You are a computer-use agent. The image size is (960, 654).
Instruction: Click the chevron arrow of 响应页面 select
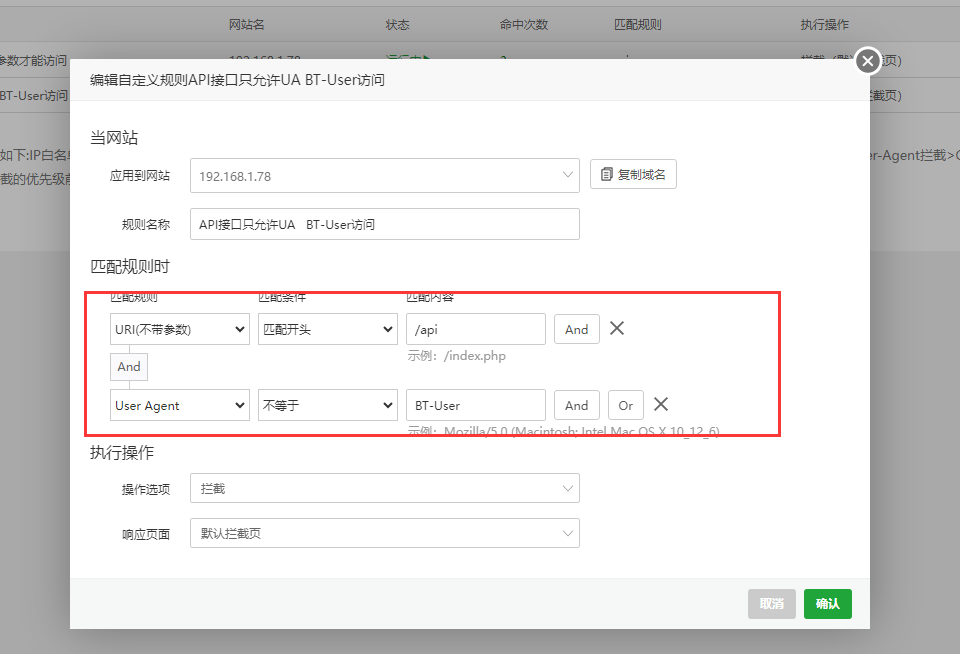[568, 533]
